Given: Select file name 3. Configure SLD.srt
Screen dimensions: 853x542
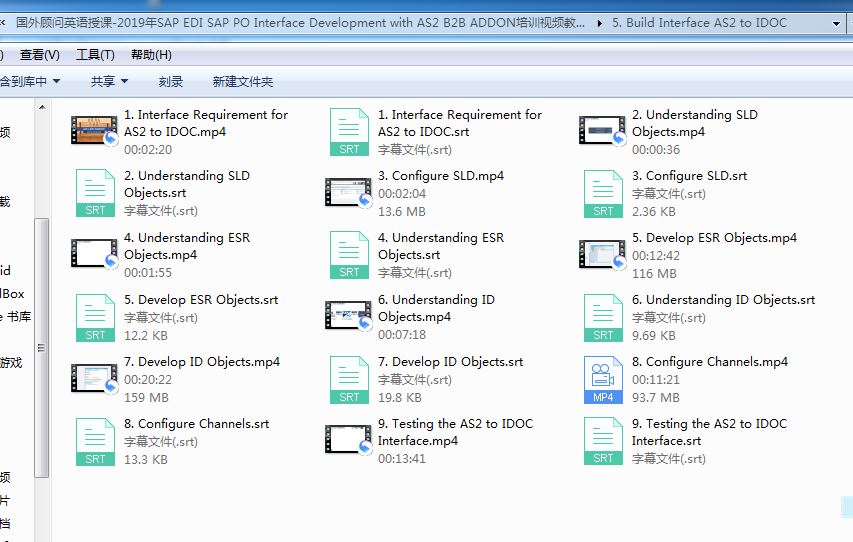Looking at the screenshot, I should click(689, 176).
